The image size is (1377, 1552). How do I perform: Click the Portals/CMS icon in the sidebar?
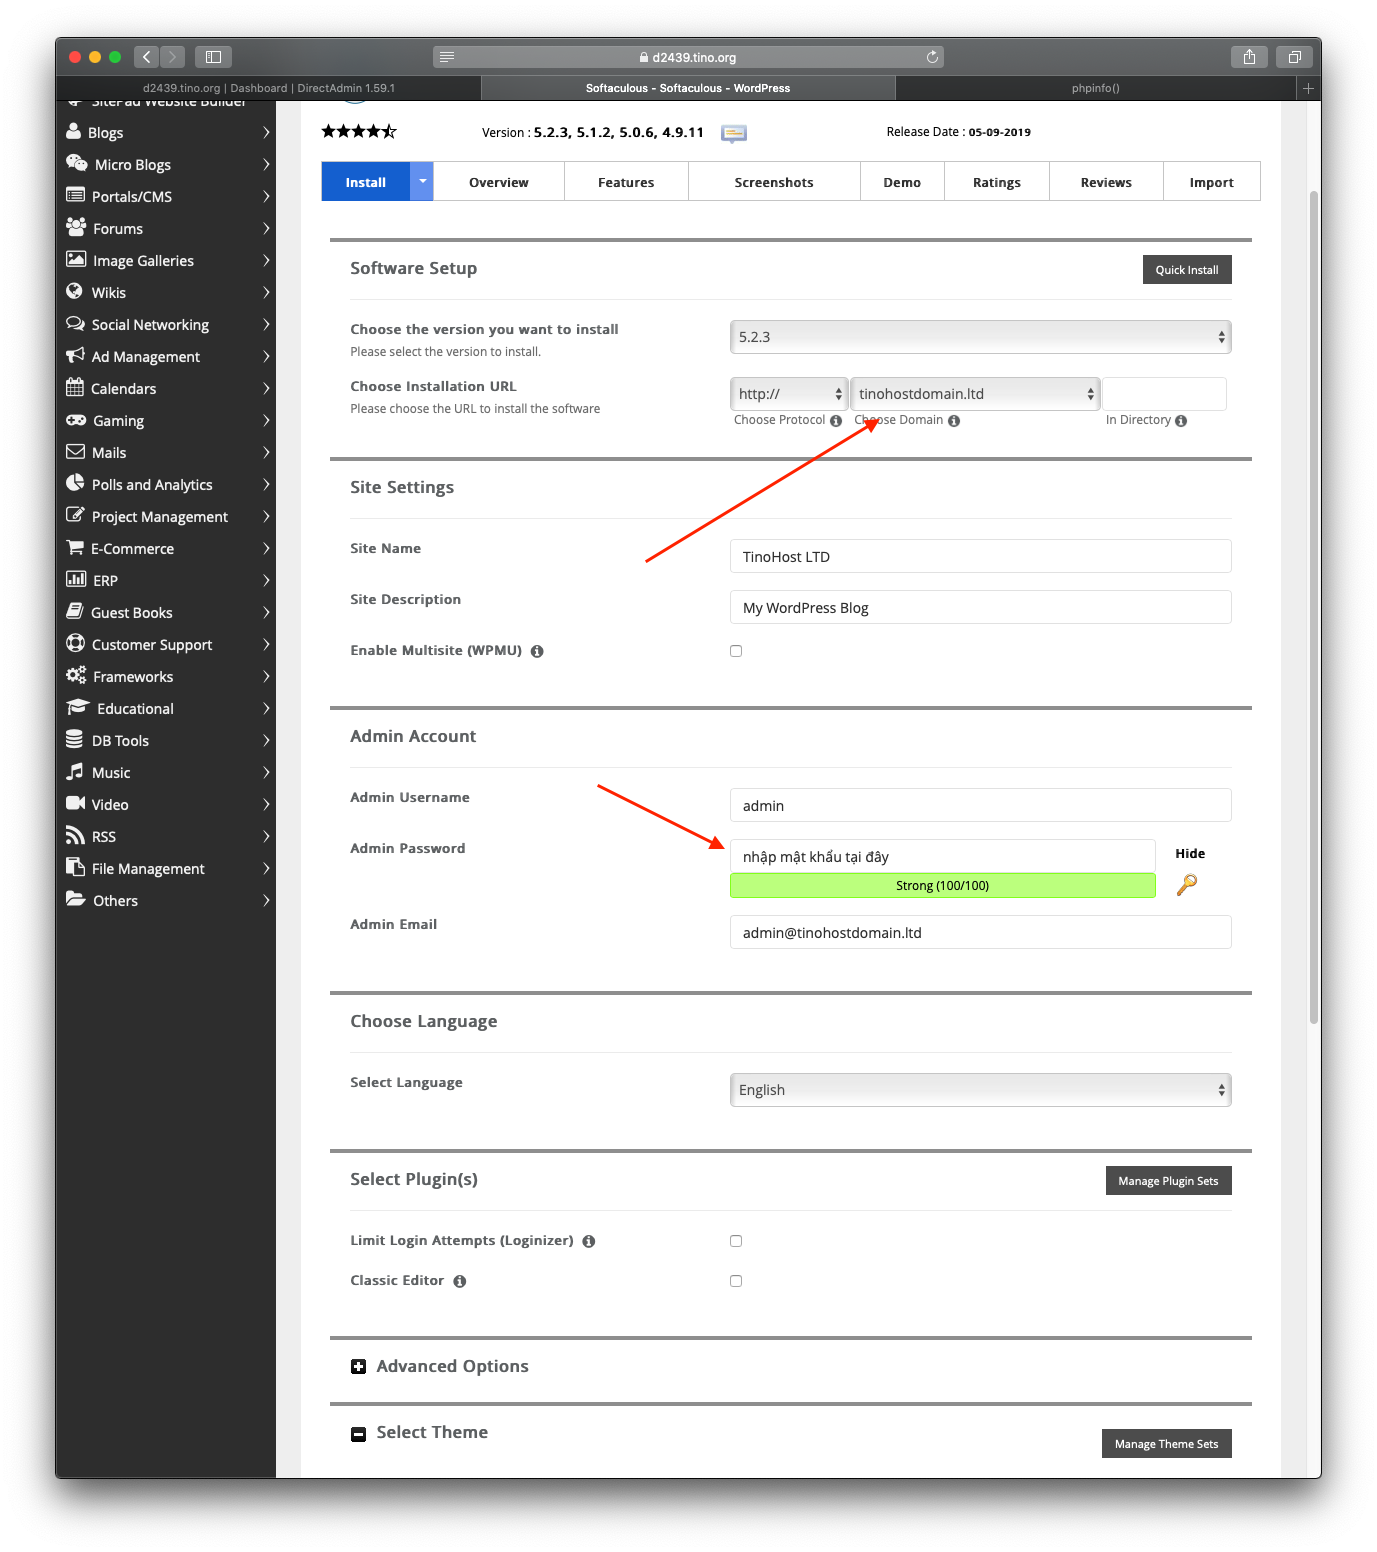(x=75, y=195)
